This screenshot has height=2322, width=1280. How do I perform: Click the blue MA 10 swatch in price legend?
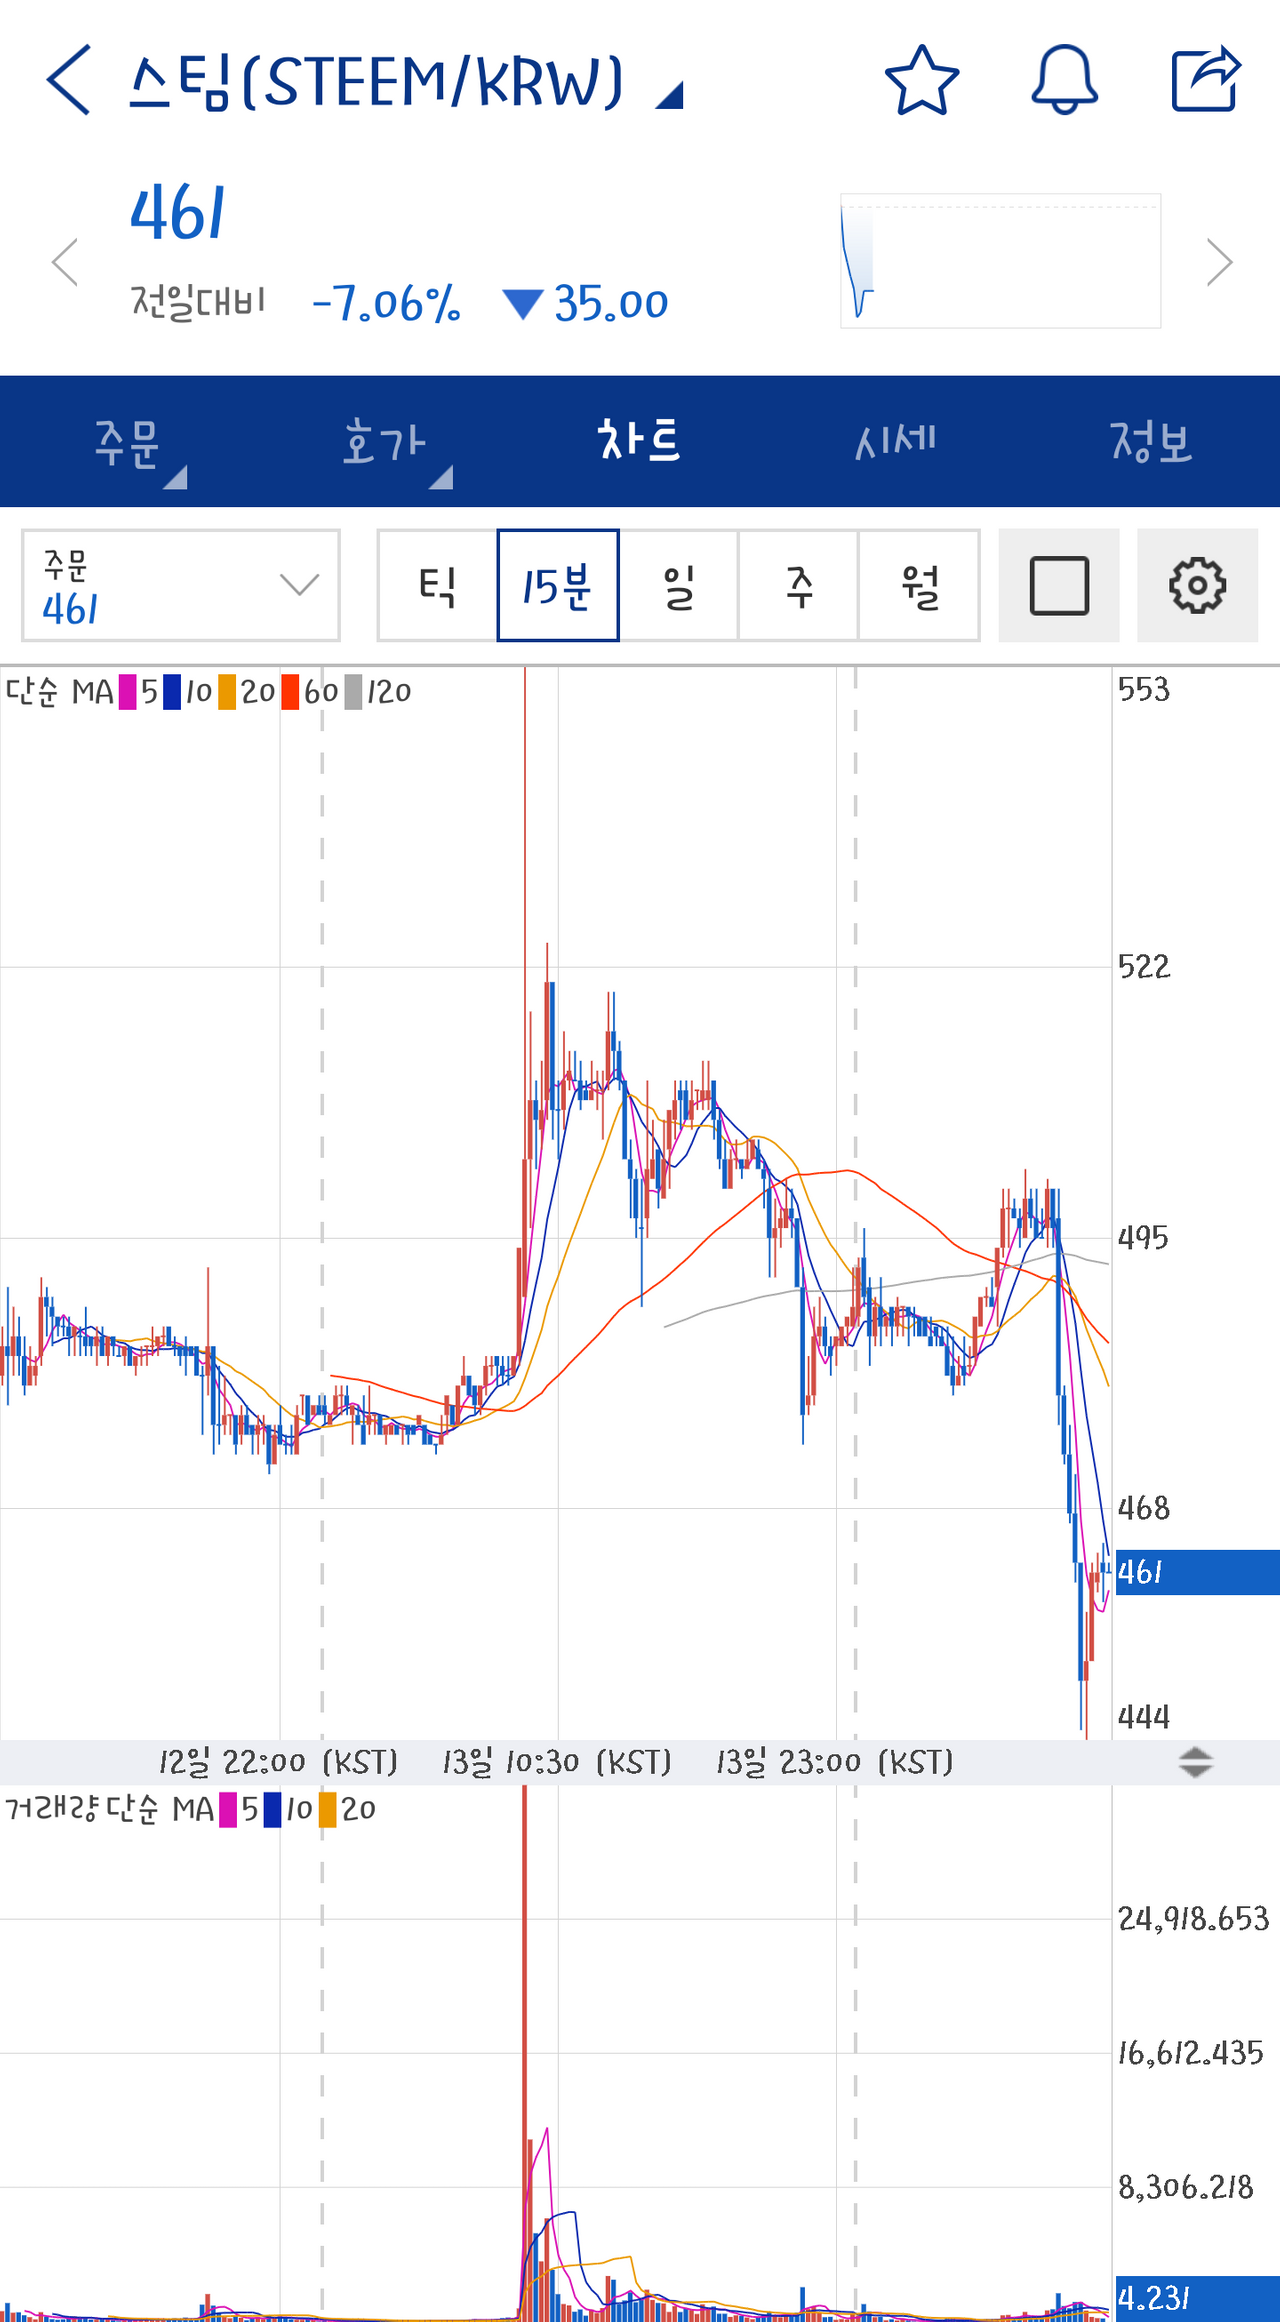point(172,692)
